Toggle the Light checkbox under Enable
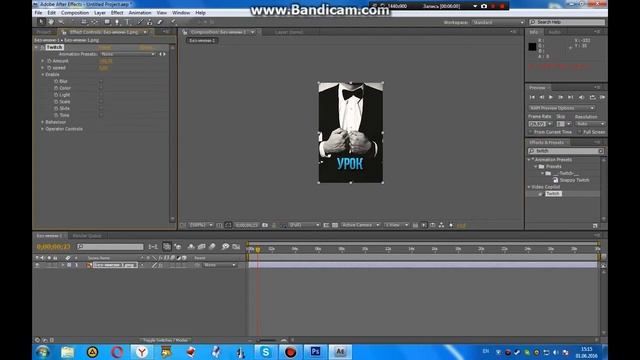 (101, 95)
